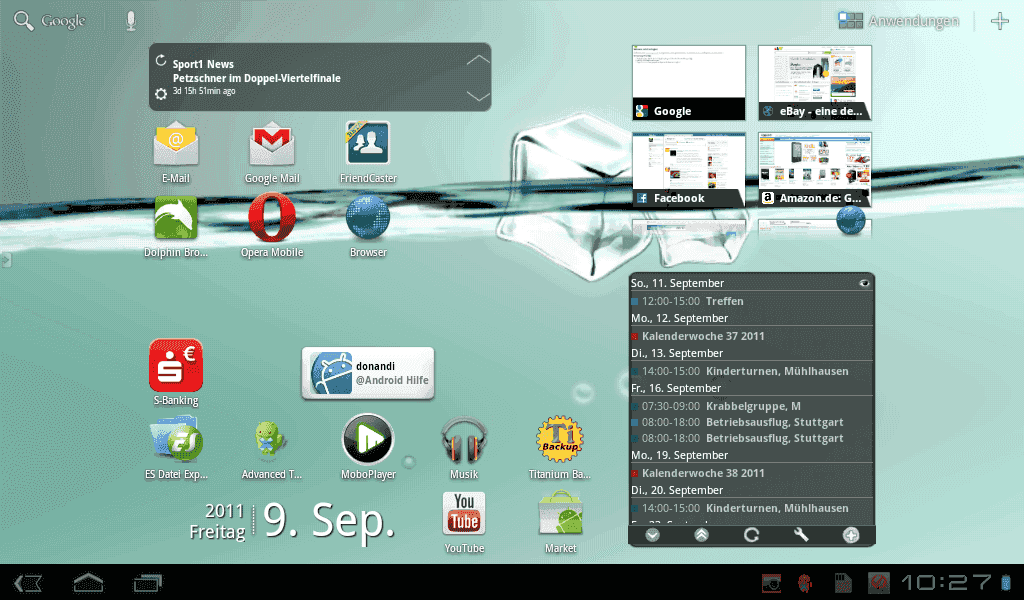Viewport: 1024px width, 600px height.
Task: Tap the Google search magnifier
Action: (x=24, y=21)
